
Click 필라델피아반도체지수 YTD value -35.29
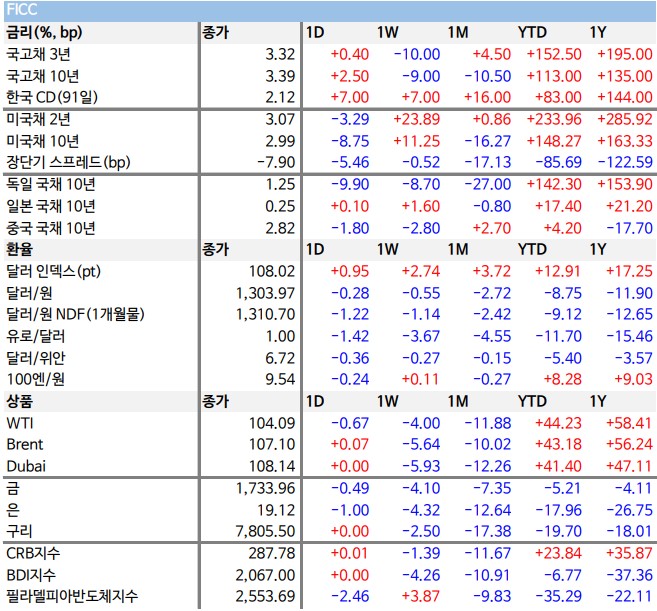click(559, 596)
